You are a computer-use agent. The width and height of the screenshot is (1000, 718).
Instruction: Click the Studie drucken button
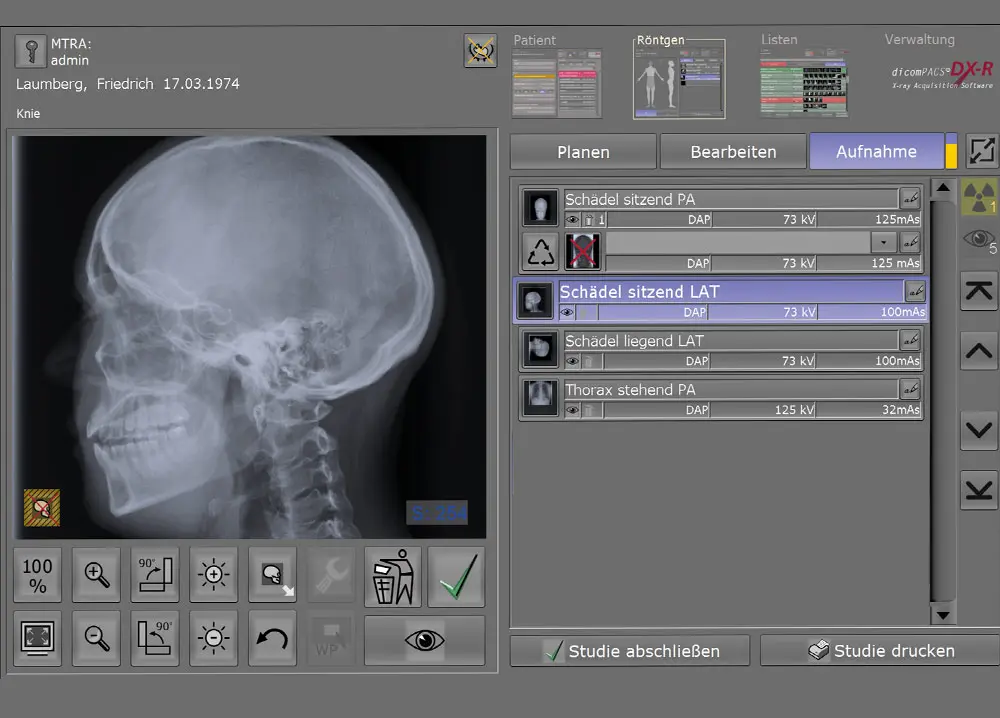coord(880,651)
